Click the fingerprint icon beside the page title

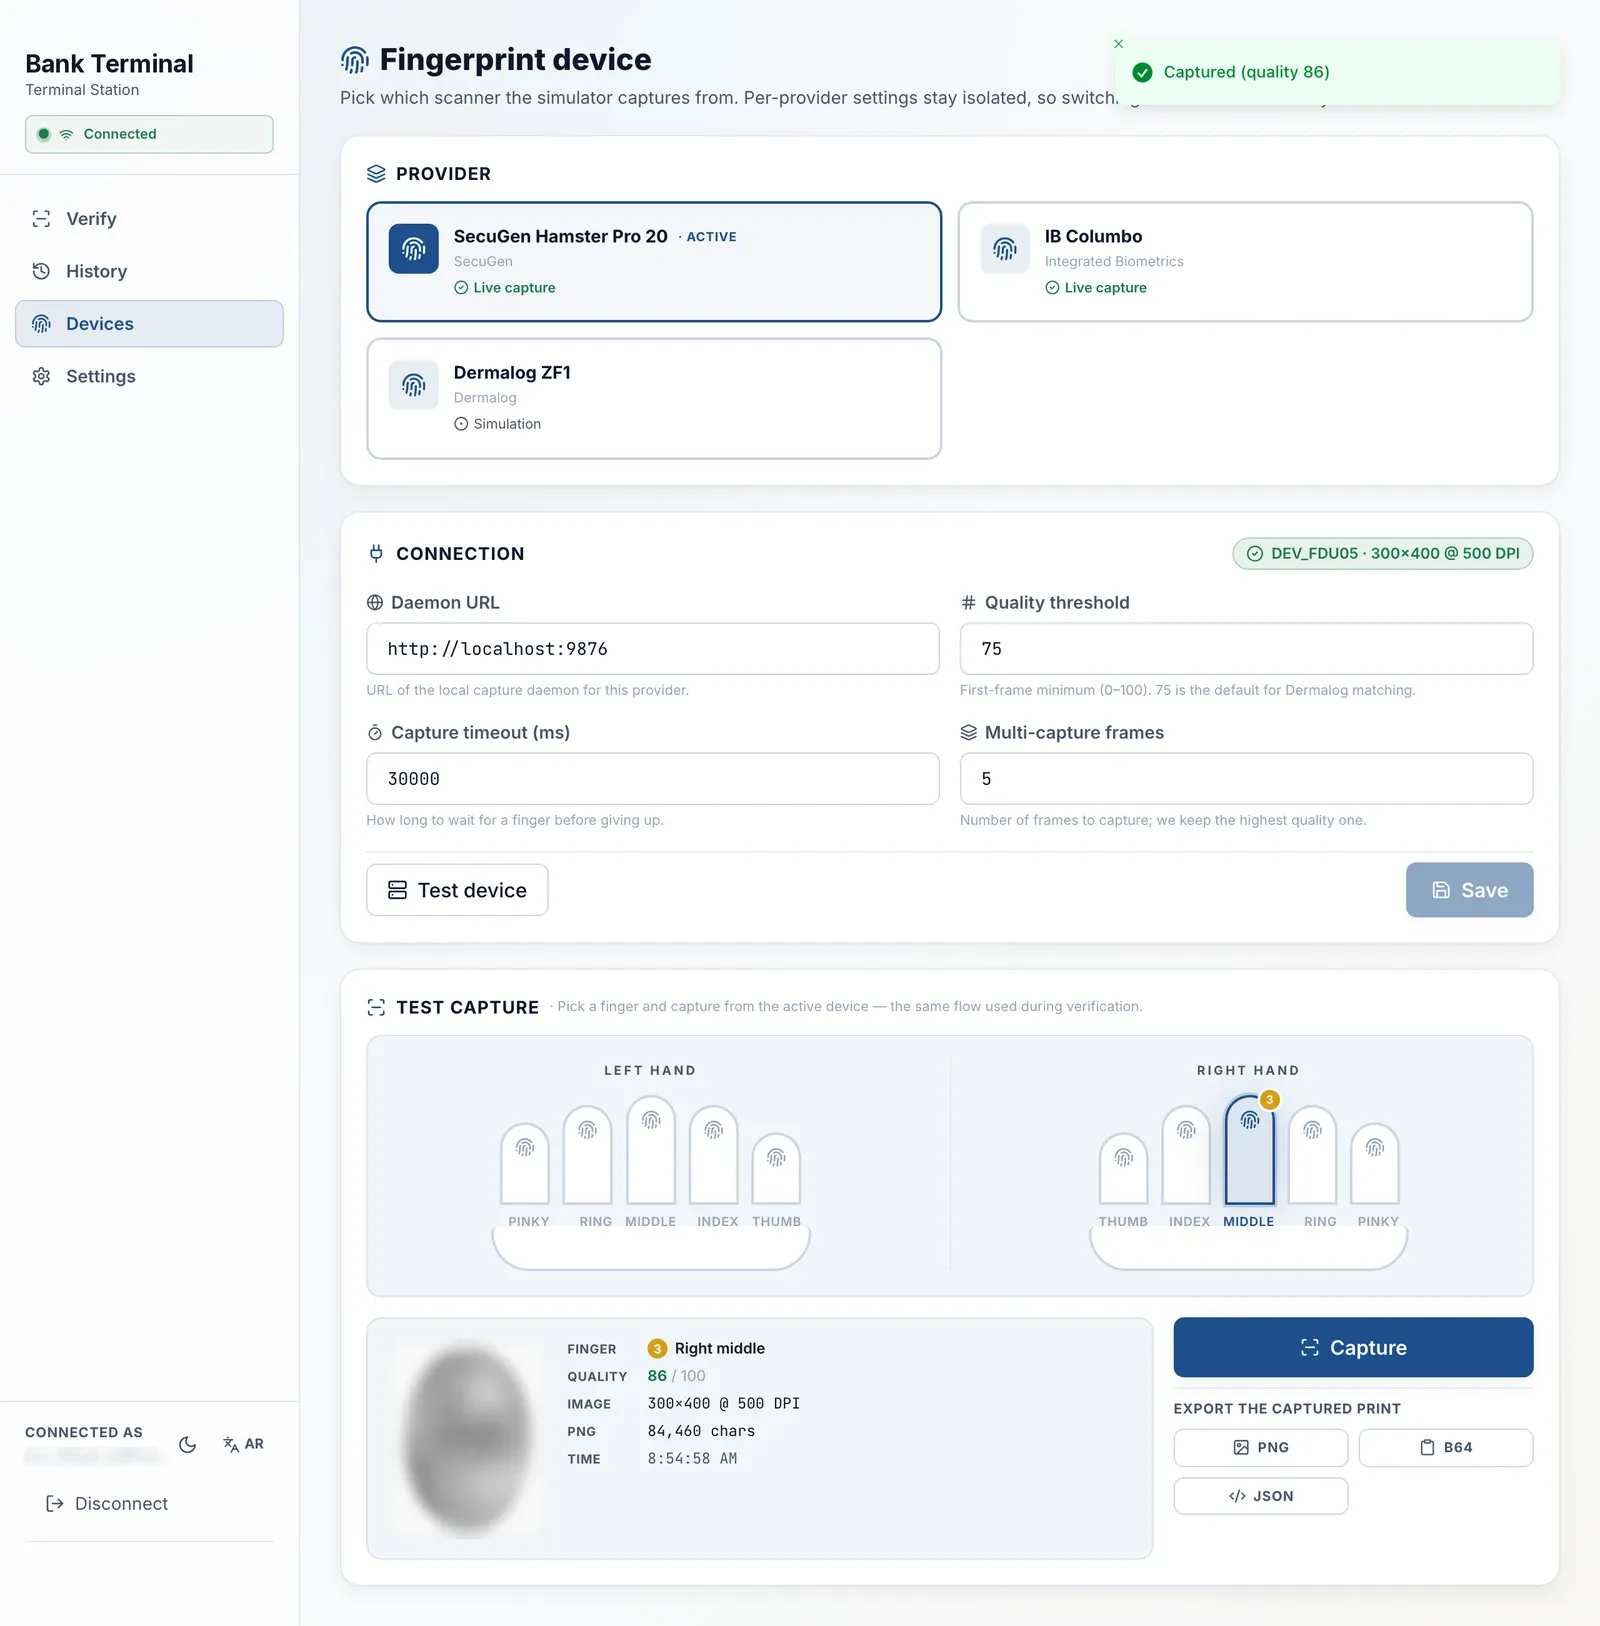pyautogui.click(x=355, y=60)
